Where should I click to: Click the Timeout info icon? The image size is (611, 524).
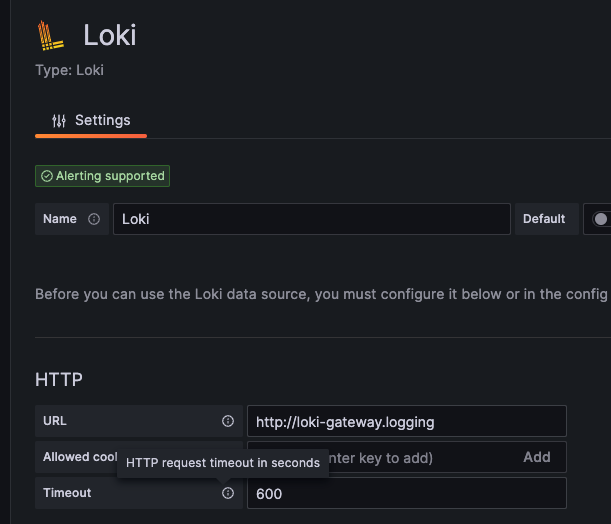pos(227,493)
